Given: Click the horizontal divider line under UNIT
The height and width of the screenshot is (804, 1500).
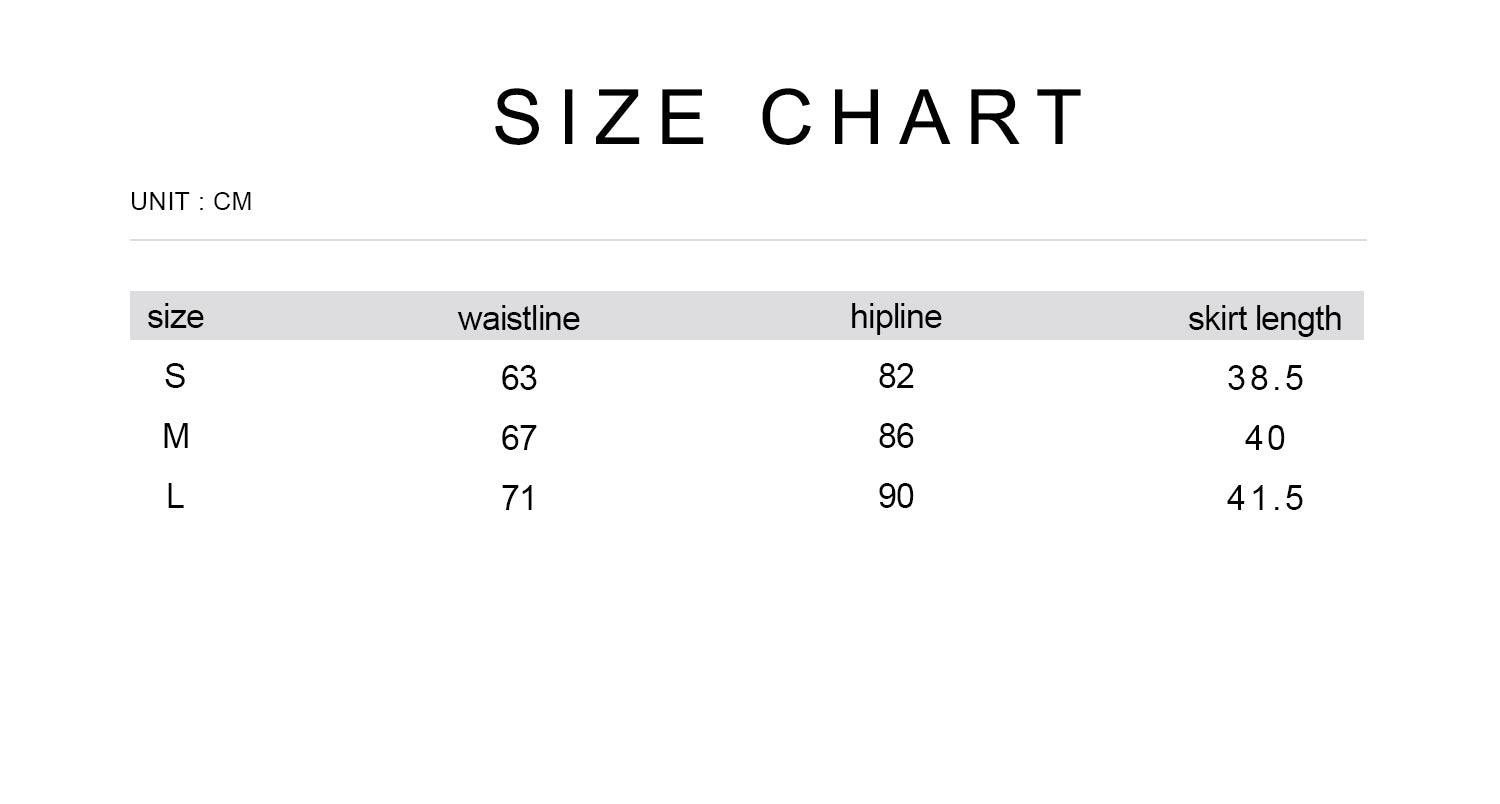Looking at the screenshot, I should [x=747, y=240].
